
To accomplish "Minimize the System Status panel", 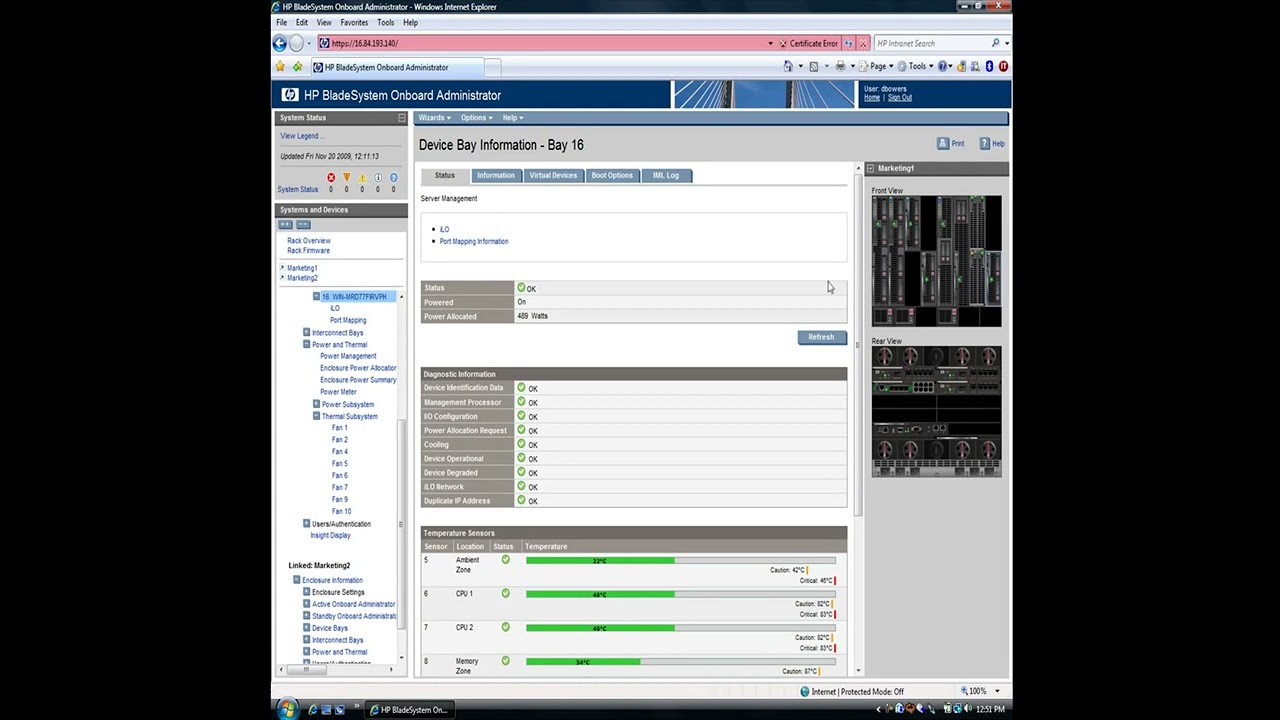I will point(402,118).
